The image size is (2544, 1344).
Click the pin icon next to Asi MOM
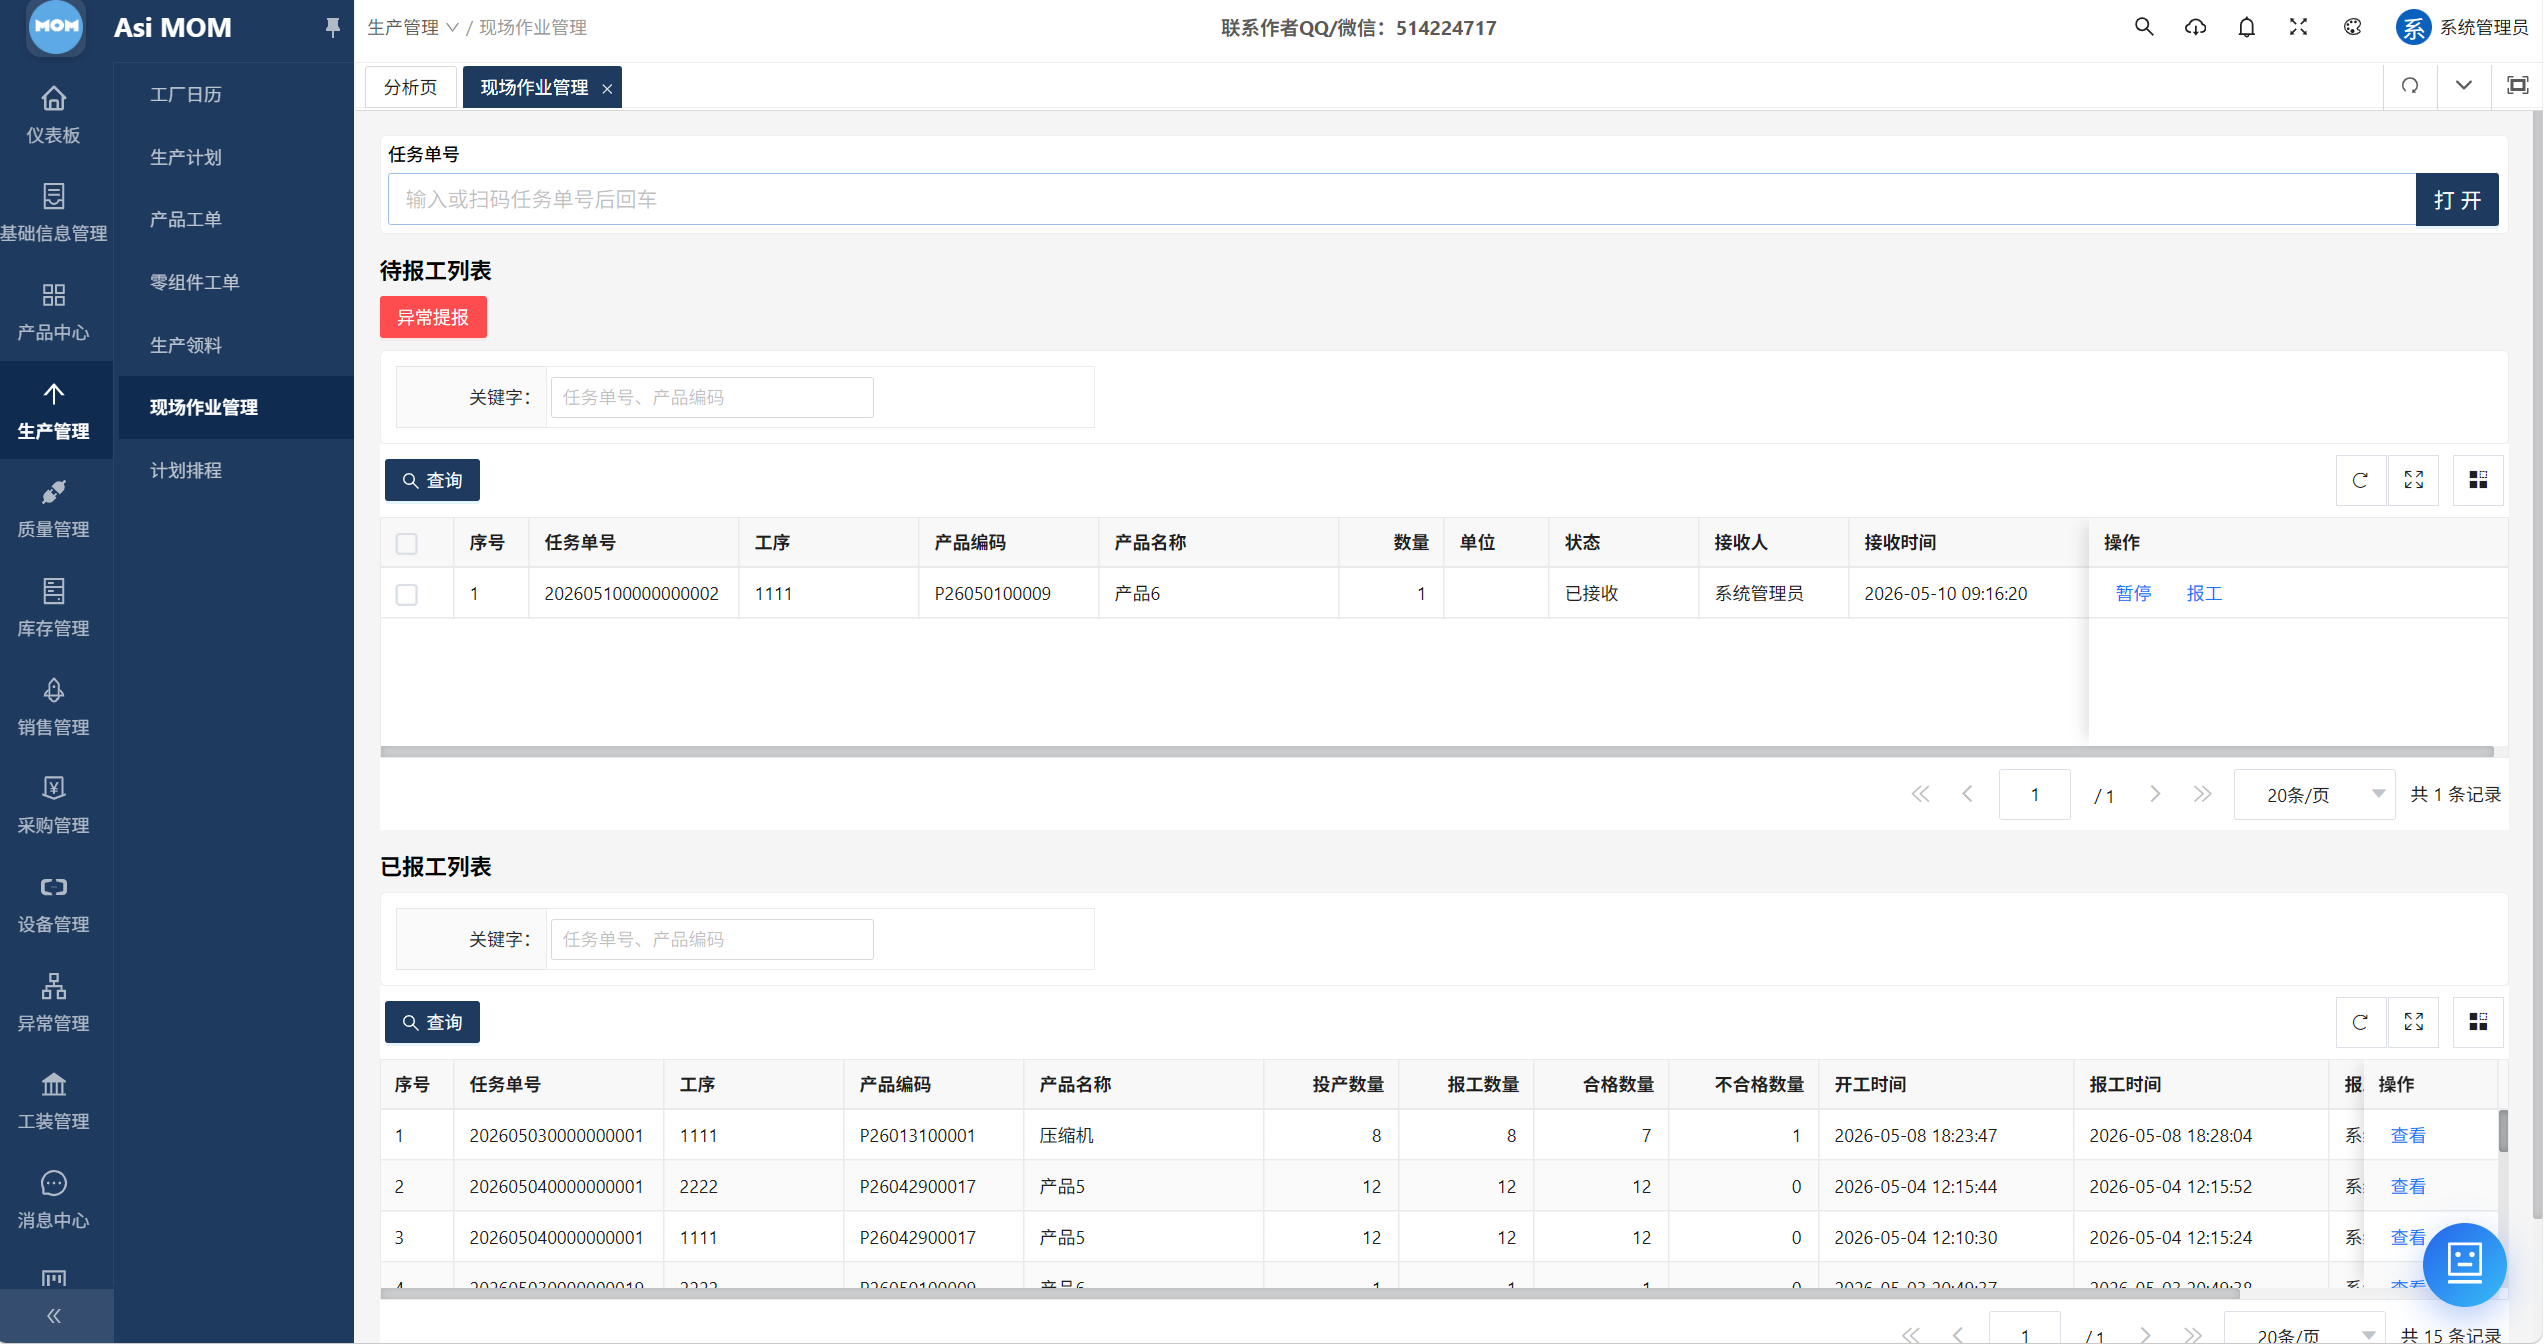click(333, 27)
